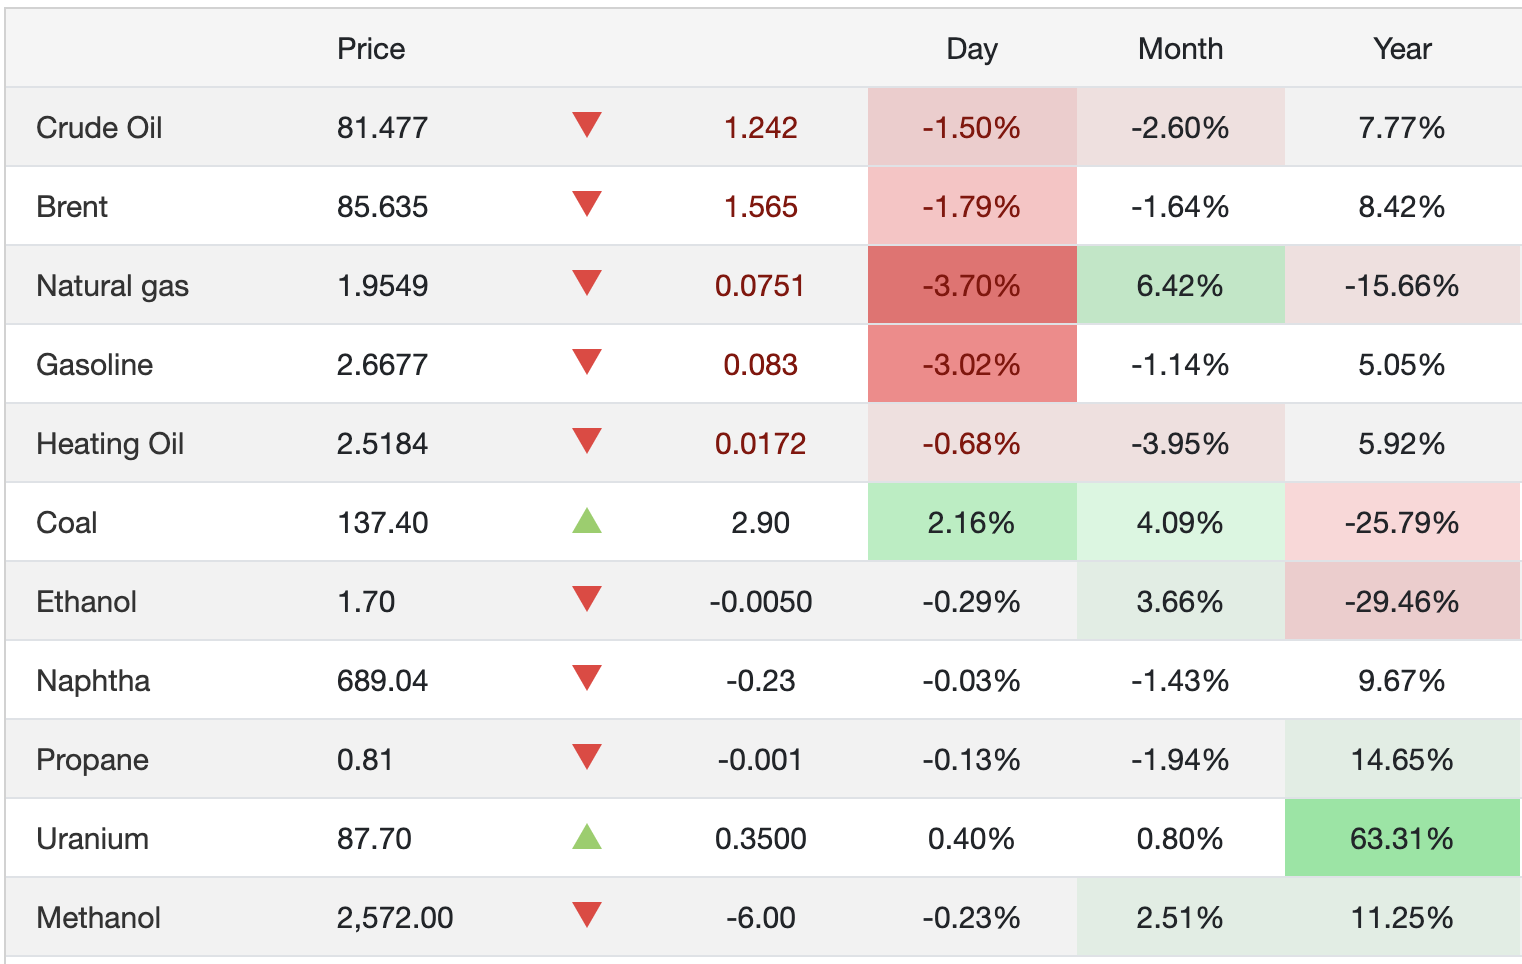This screenshot has width=1522, height=964.
Task: Click the red down arrow in Ethanol row
Action: tap(587, 599)
